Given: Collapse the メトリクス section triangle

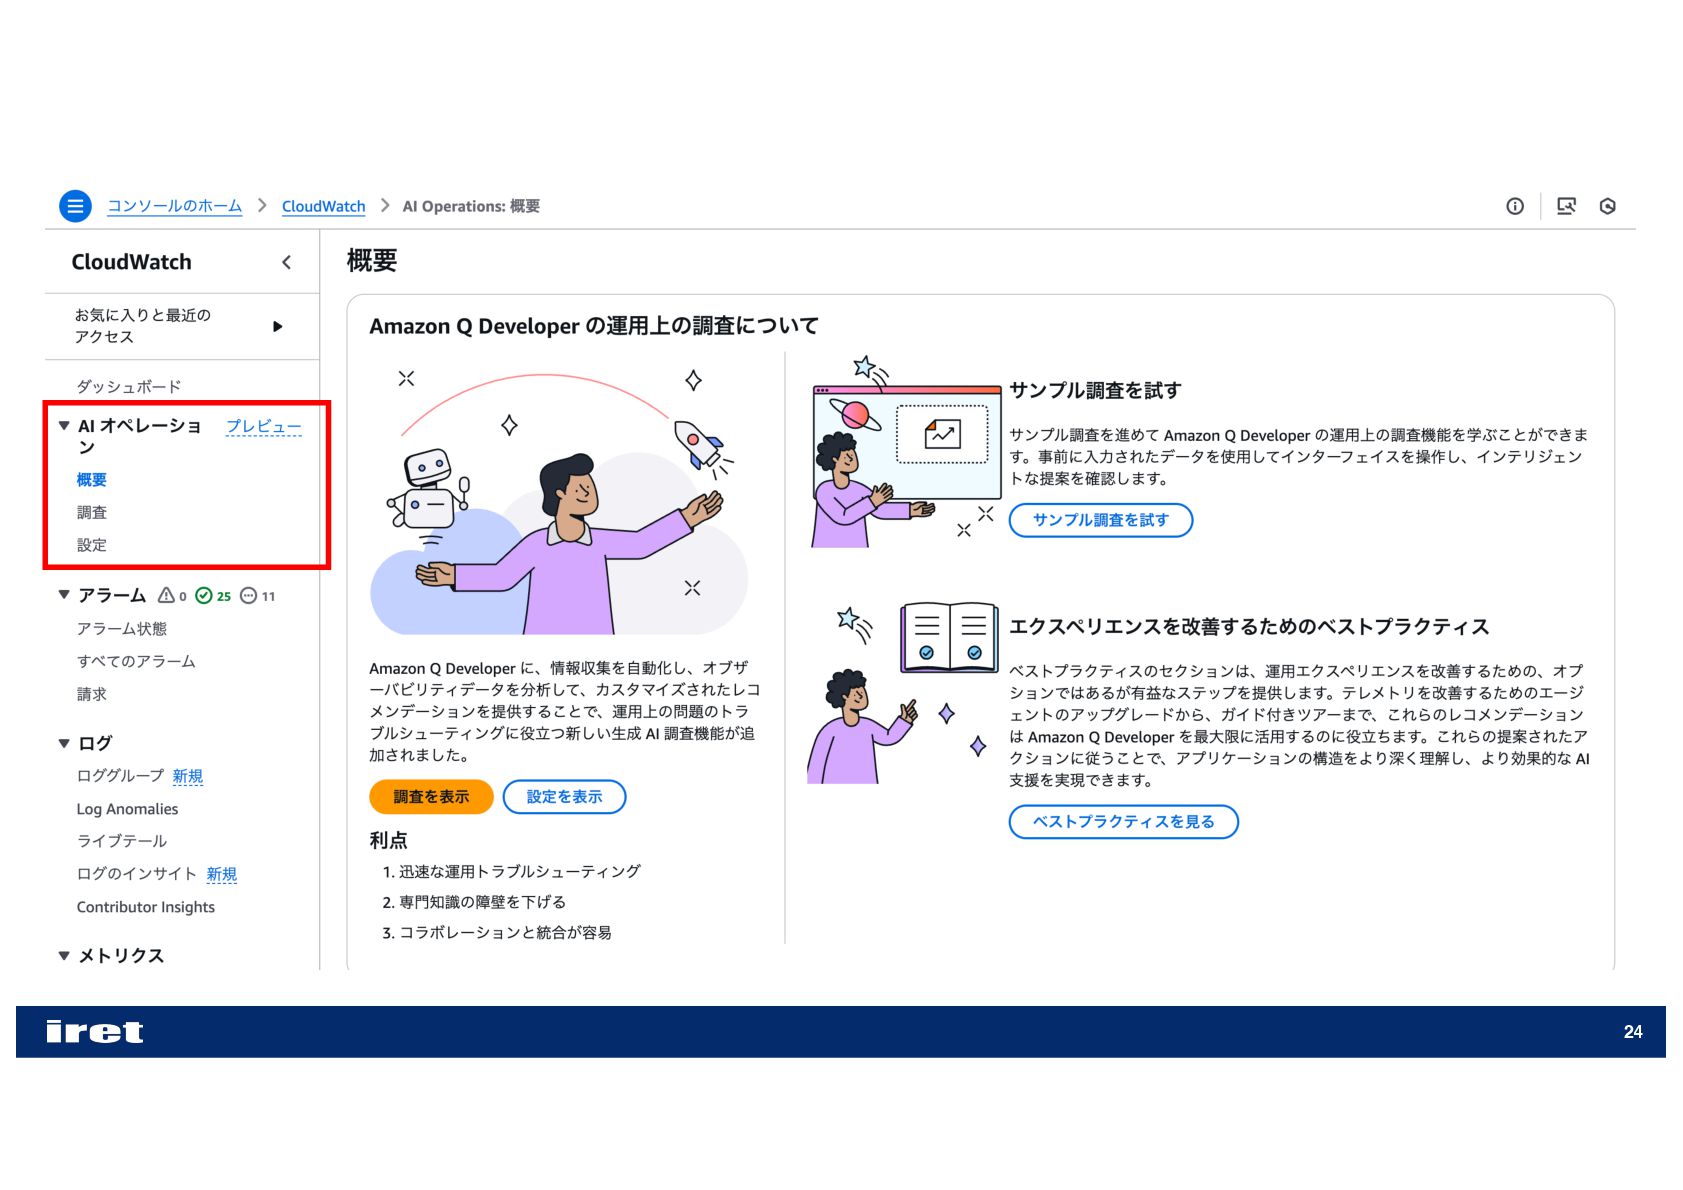Looking at the screenshot, I should coord(64,956).
